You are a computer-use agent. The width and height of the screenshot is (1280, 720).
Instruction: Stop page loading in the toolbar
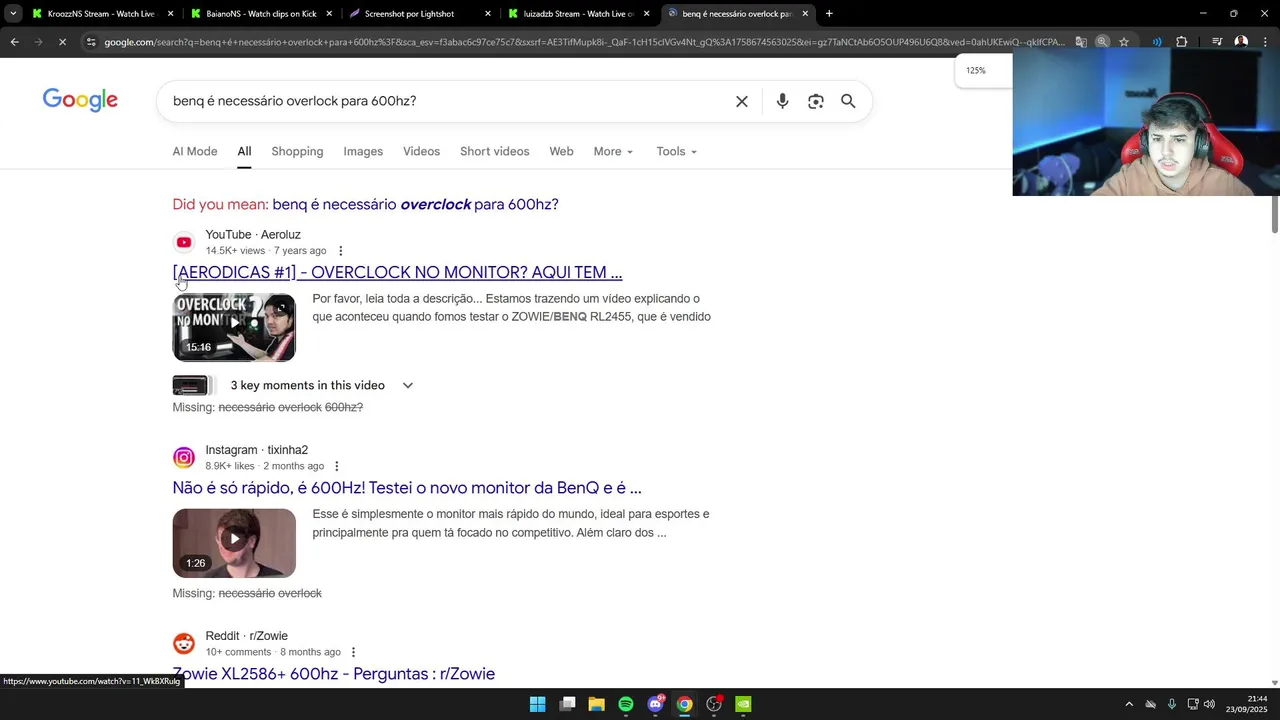tap(62, 42)
